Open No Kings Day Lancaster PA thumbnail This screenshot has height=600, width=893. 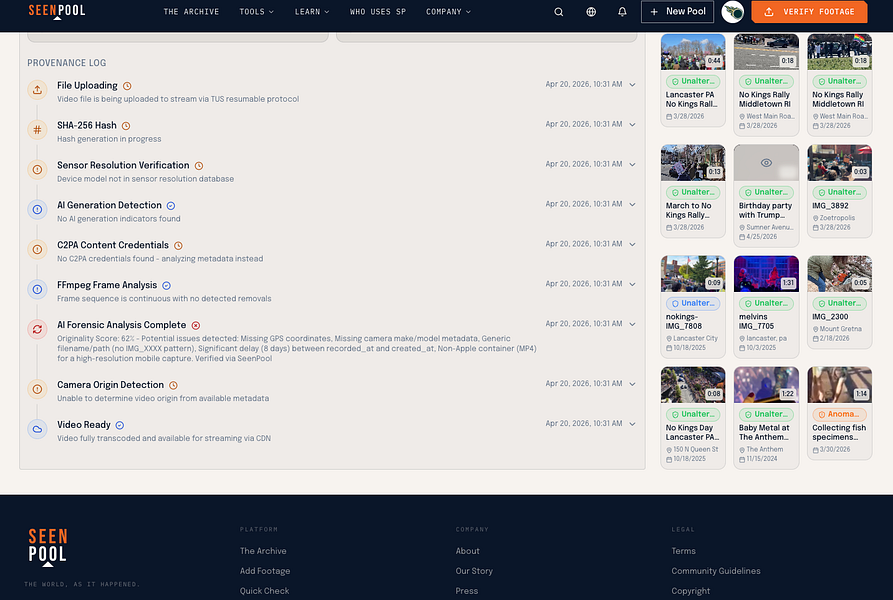pos(693,385)
